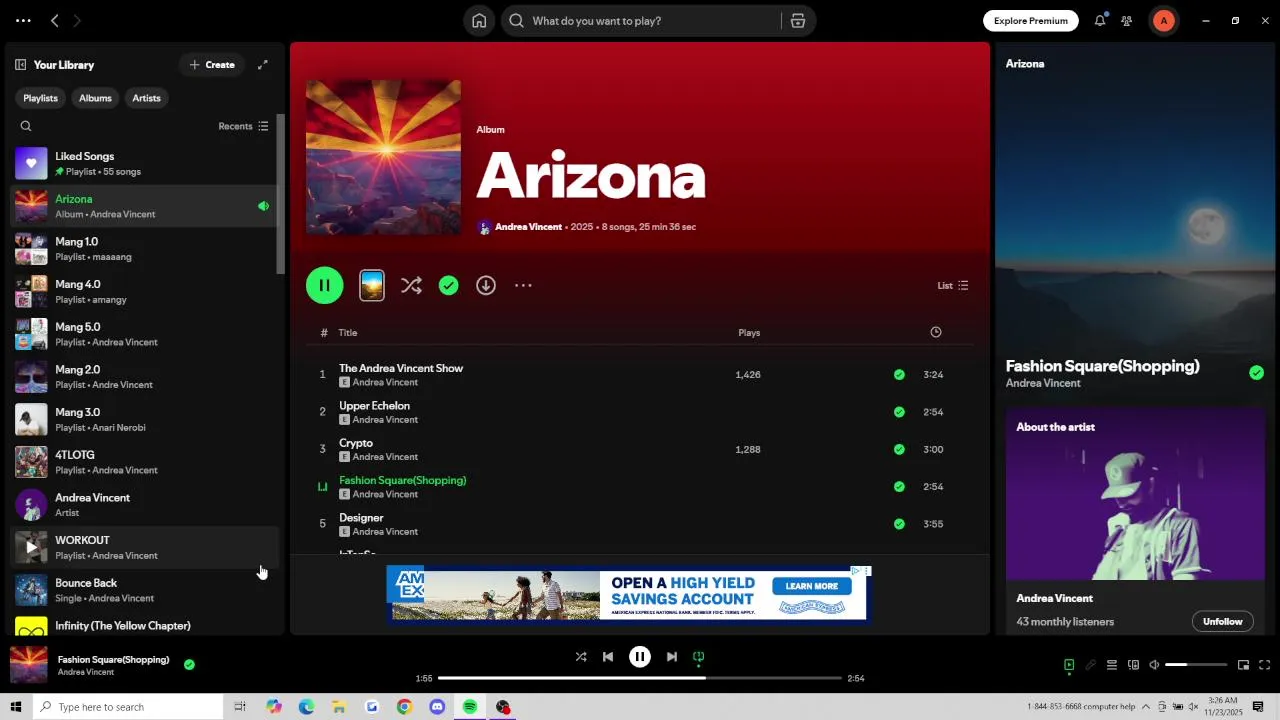
Task: Open the Browse icon in search bar
Action: (x=798, y=21)
